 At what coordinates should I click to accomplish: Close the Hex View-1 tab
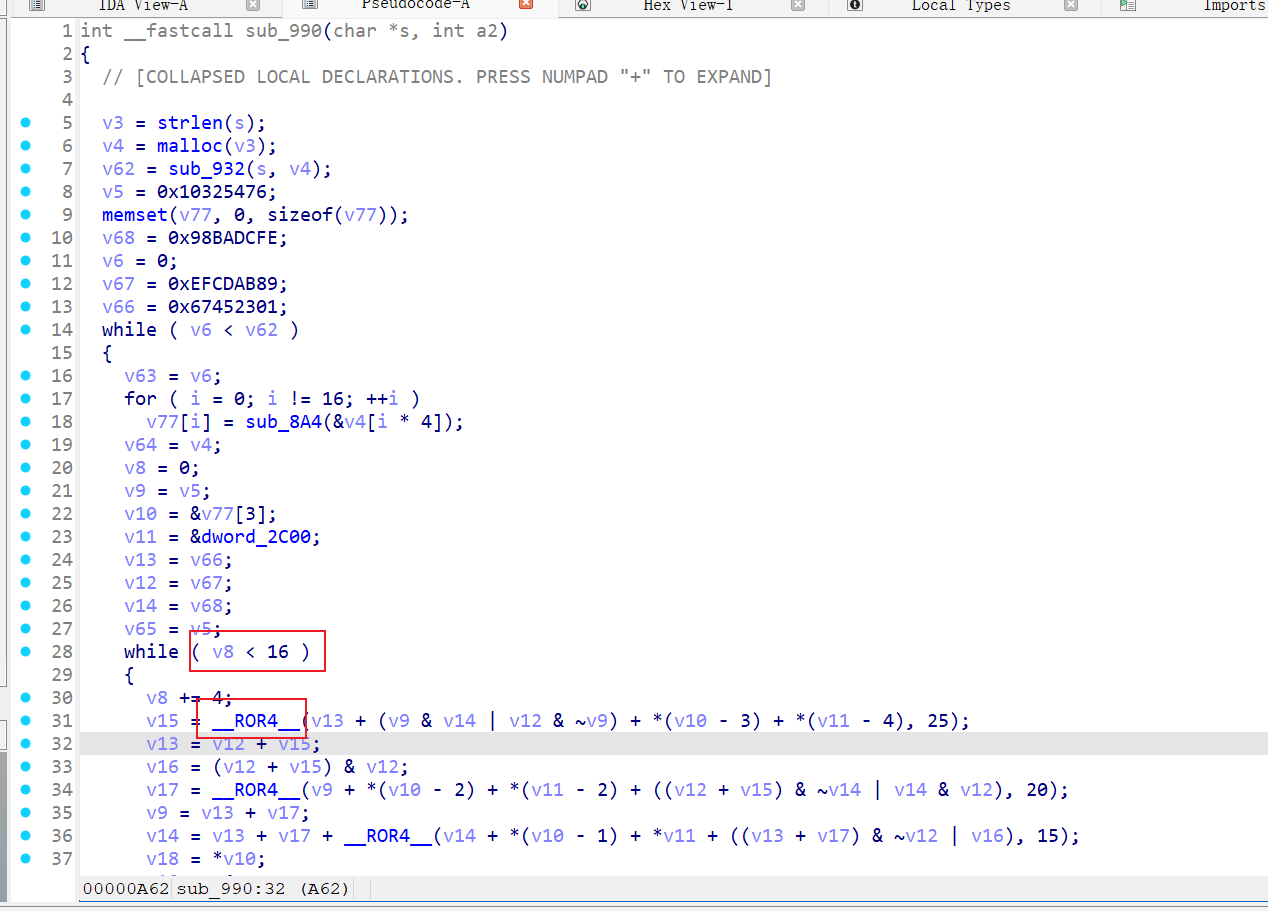pyautogui.click(x=797, y=7)
